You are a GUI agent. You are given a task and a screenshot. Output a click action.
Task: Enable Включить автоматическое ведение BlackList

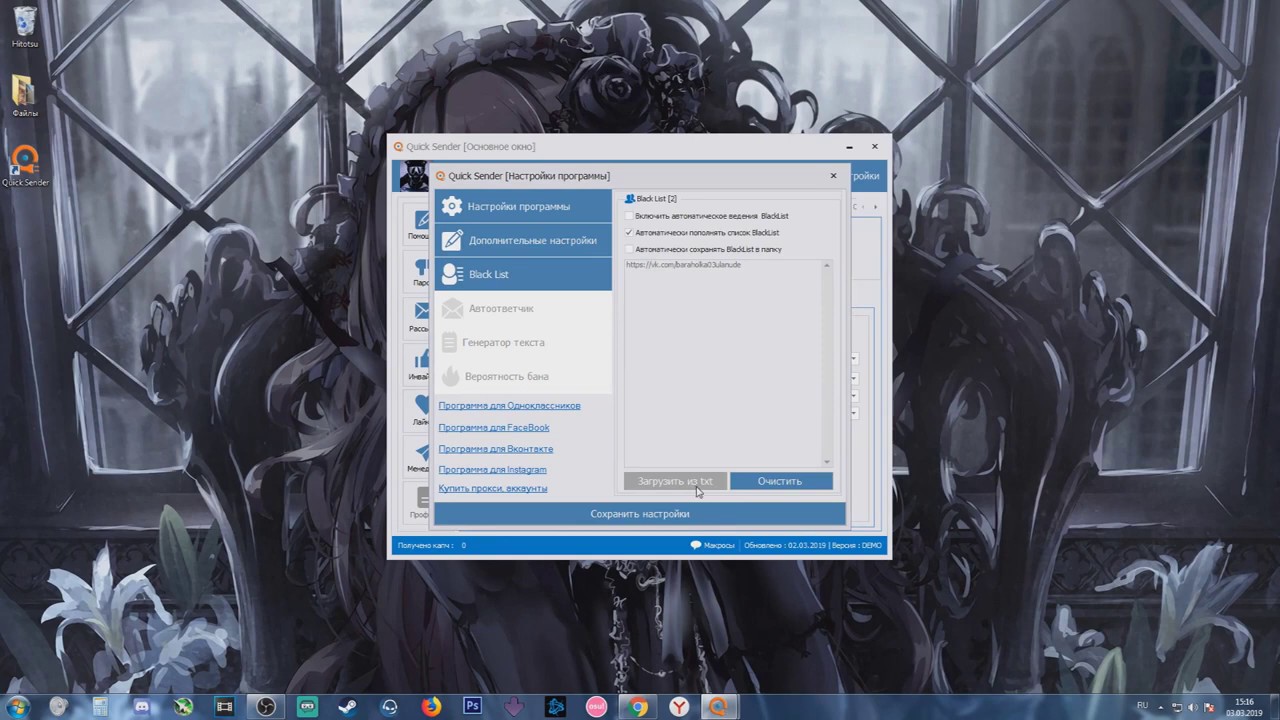[x=629, y=216]
